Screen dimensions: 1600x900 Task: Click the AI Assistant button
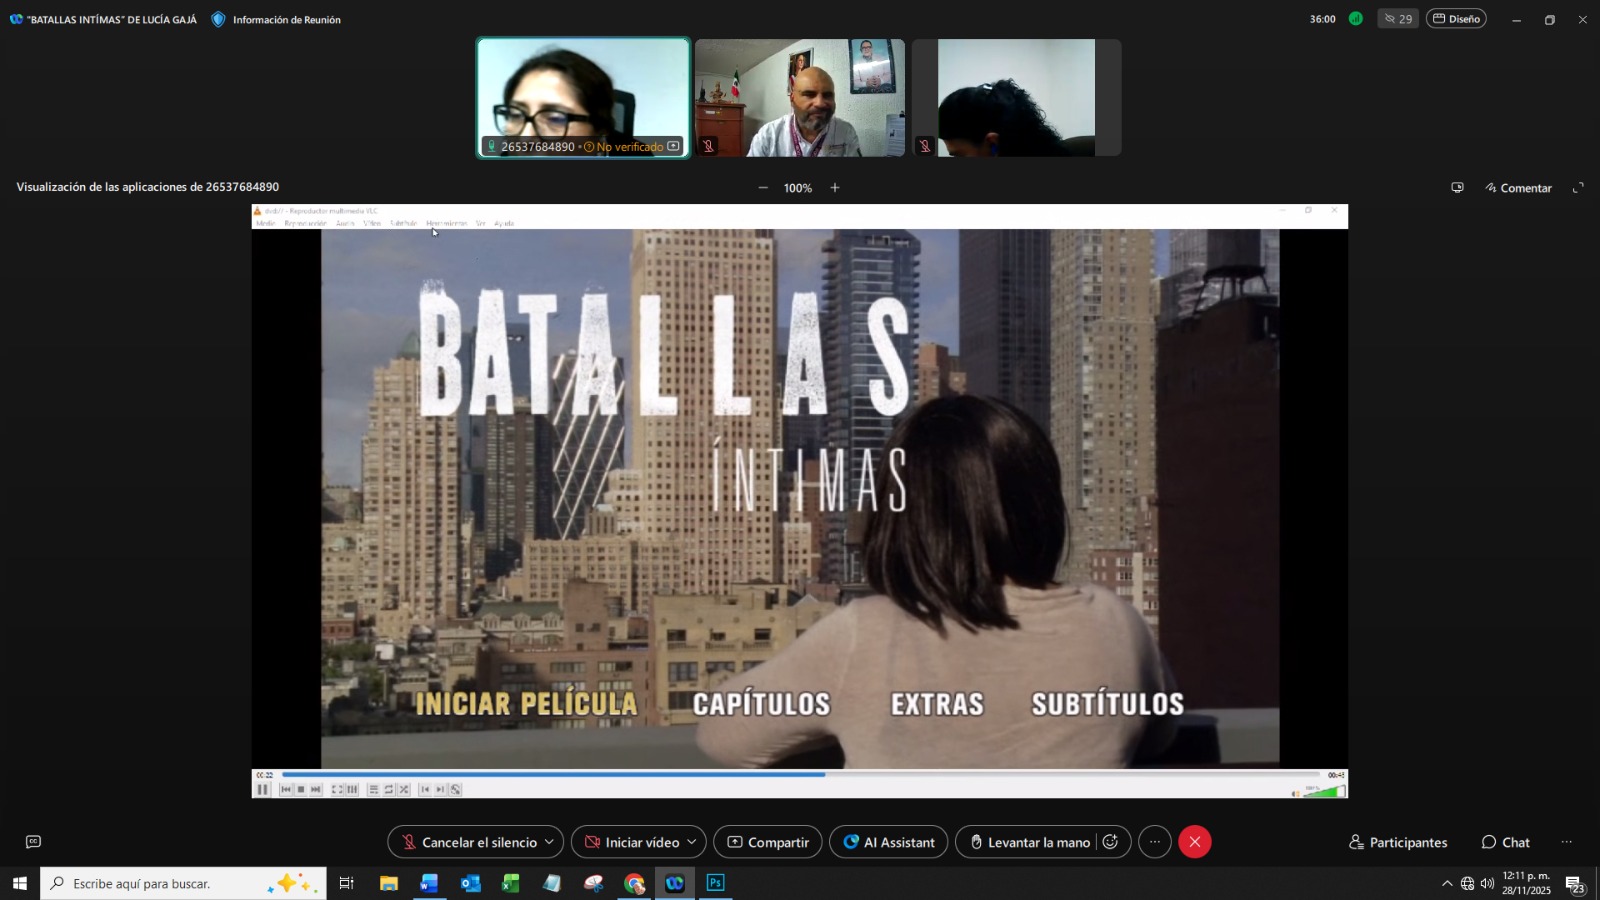(x=888, y=842)
